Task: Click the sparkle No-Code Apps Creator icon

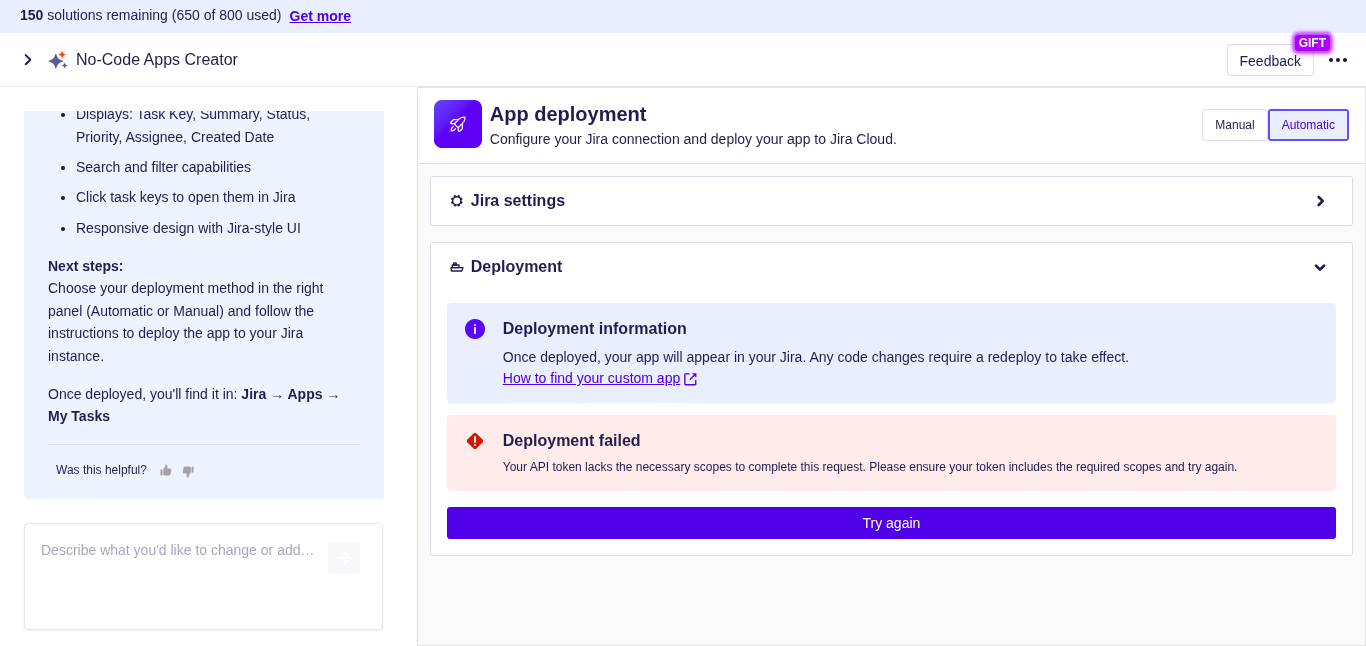Action: point(57,60)
